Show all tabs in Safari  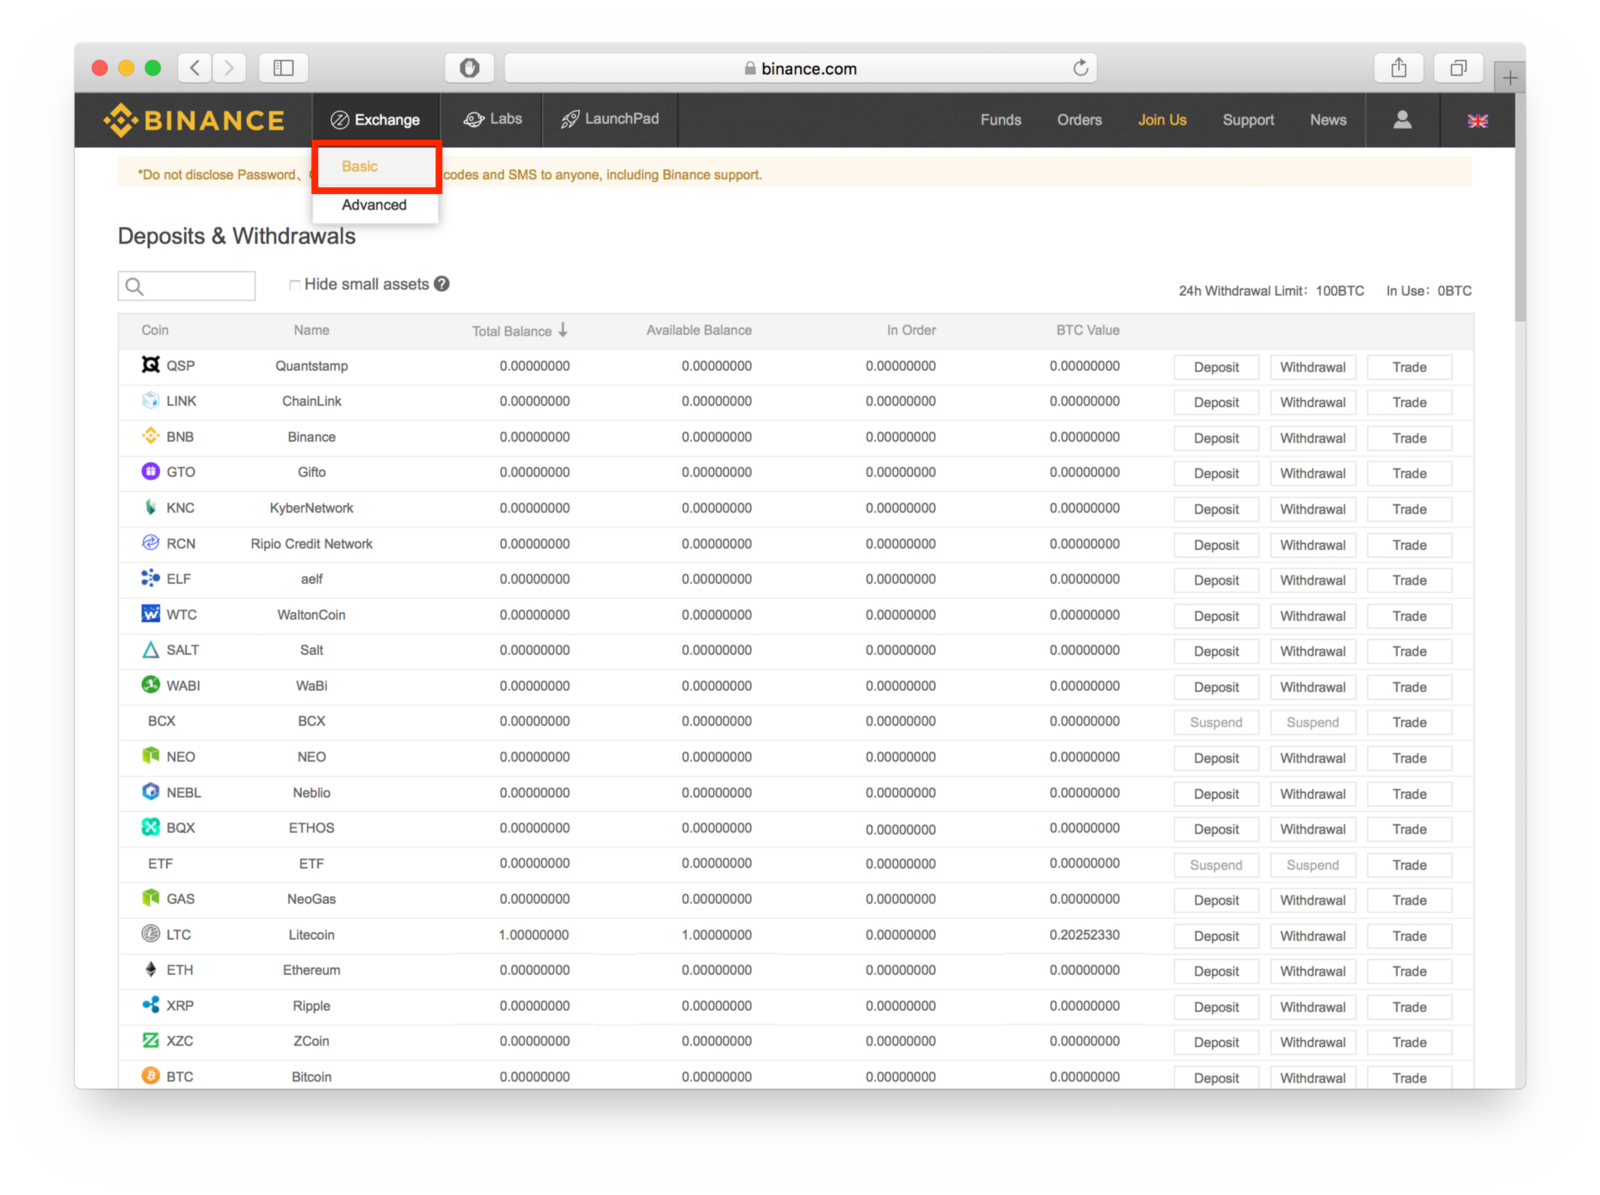1458,68
